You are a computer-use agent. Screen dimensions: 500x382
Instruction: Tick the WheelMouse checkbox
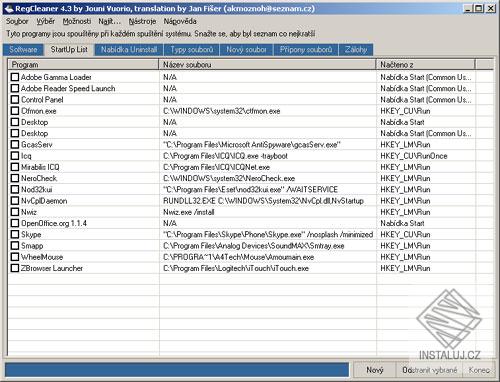[15, 257]
